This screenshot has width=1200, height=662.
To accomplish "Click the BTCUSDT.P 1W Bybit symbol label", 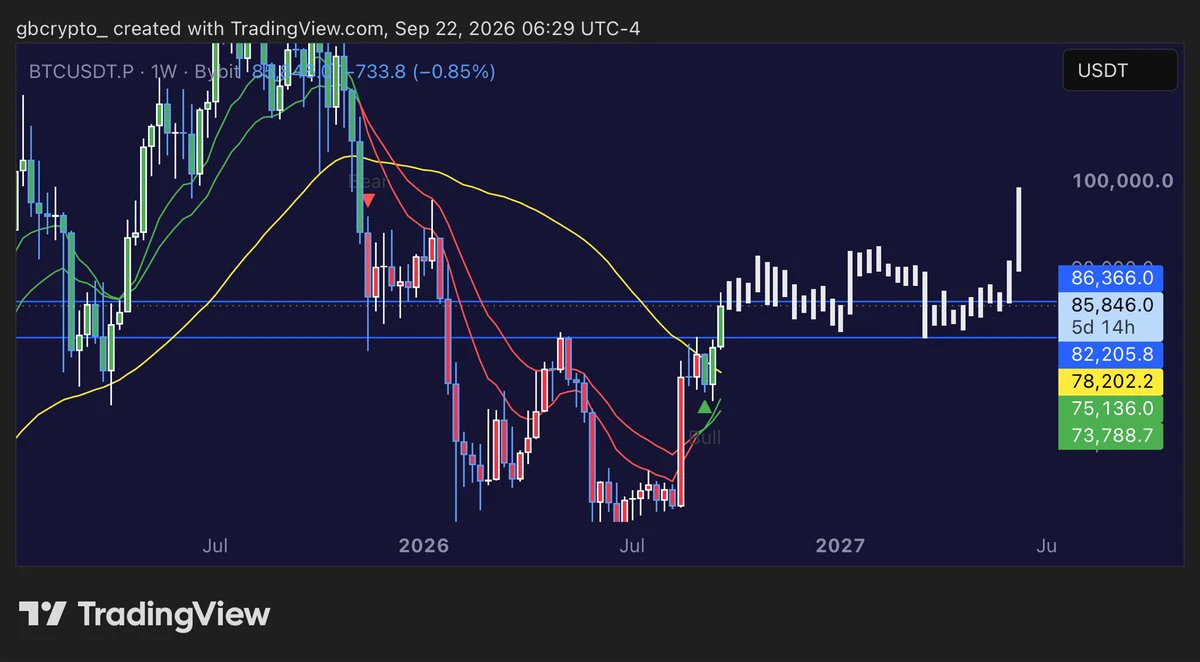I will click(x=135, y=71).
